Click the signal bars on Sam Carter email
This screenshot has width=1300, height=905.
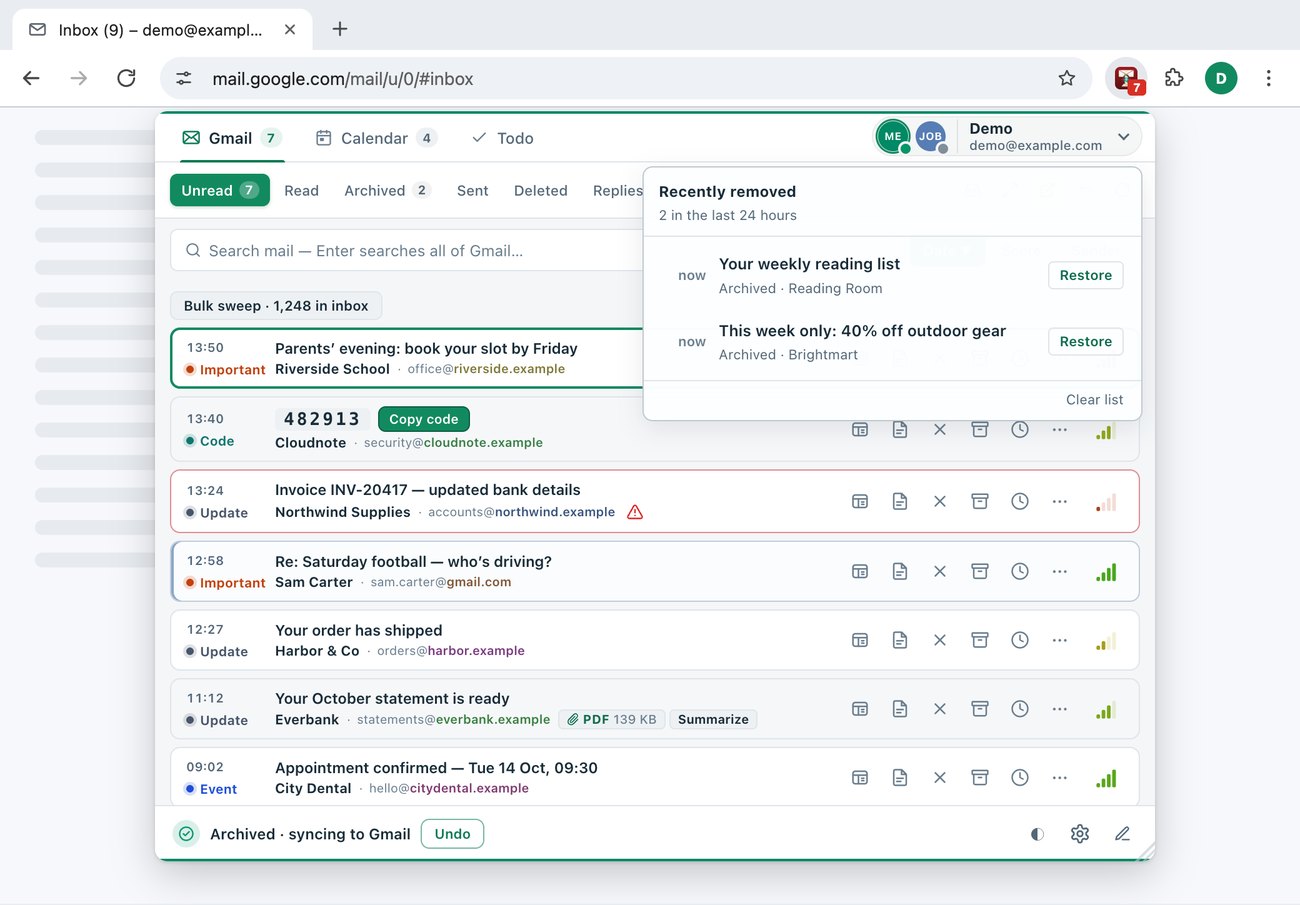pos(1106,572)
